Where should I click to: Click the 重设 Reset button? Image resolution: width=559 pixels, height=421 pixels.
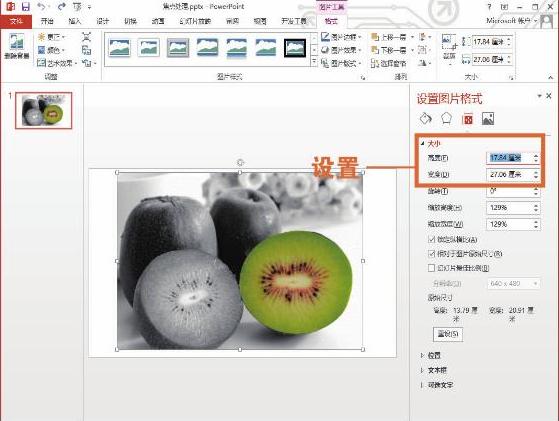coord(448,334)
